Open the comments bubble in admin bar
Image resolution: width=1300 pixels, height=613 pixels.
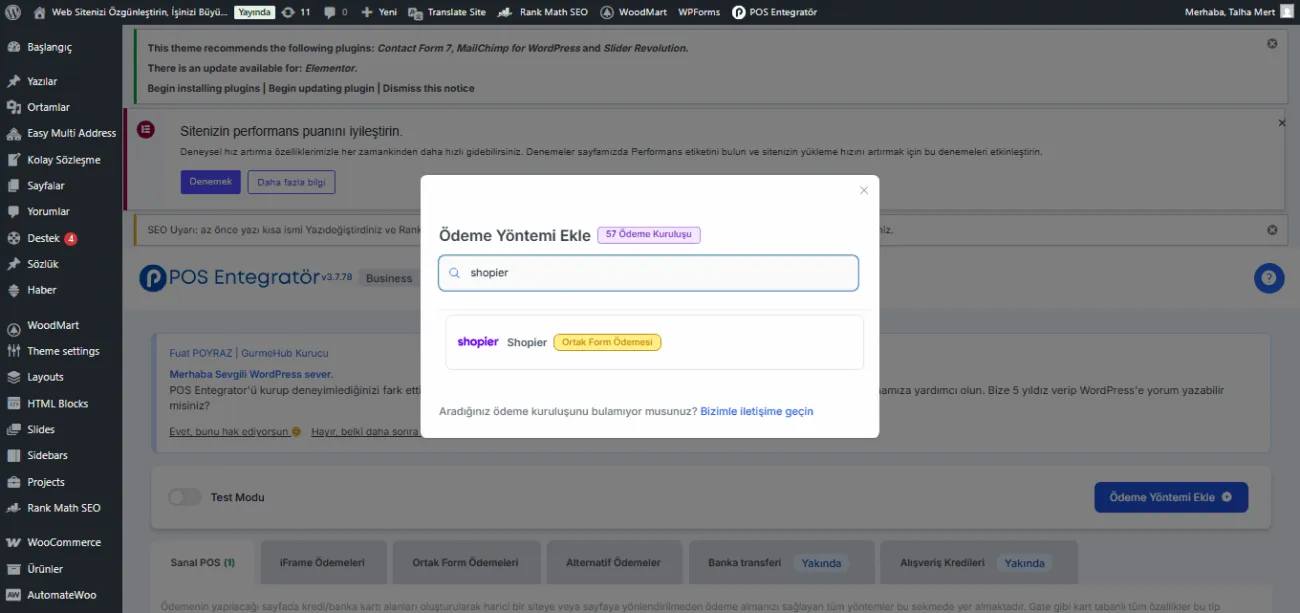336,12
